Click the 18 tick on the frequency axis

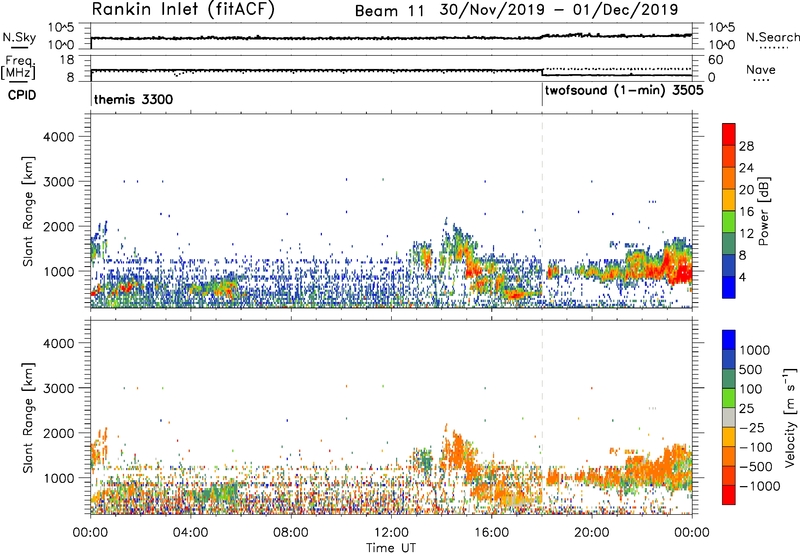point(67,59)
